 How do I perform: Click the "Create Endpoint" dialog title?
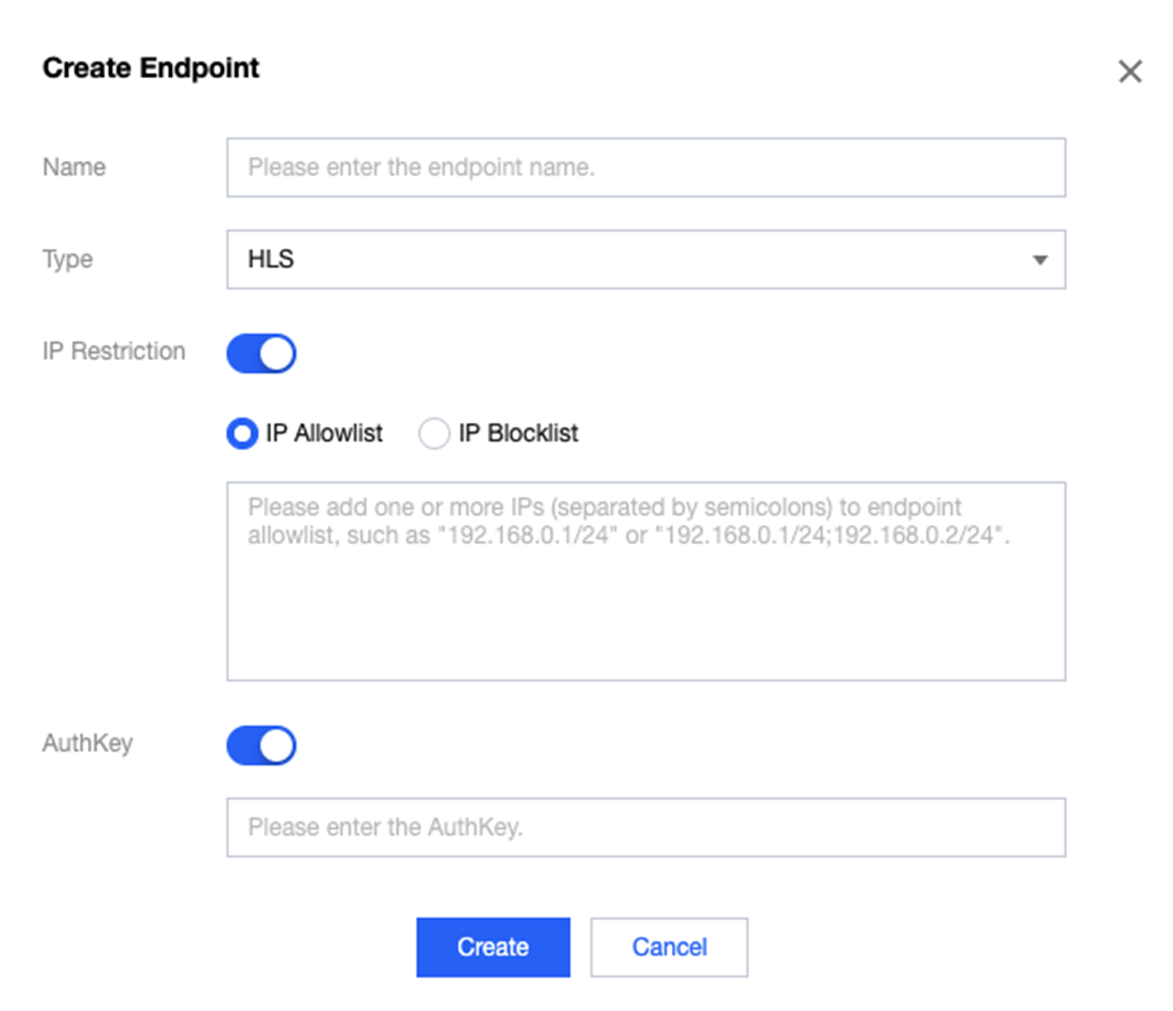151,68
